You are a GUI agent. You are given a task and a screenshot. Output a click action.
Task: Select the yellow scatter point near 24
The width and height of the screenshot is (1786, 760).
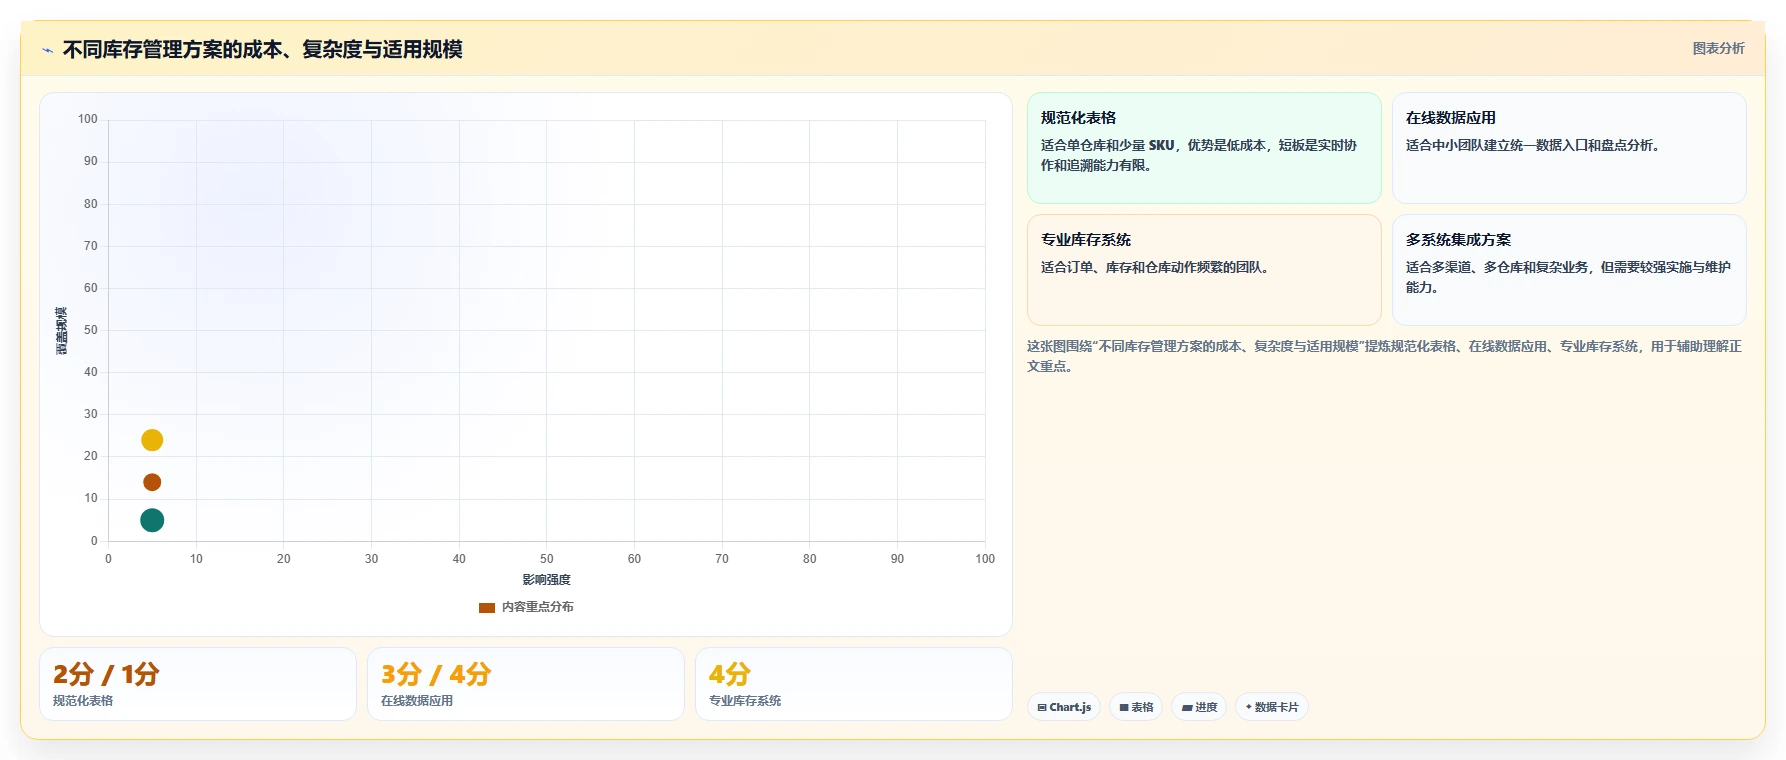152,440
